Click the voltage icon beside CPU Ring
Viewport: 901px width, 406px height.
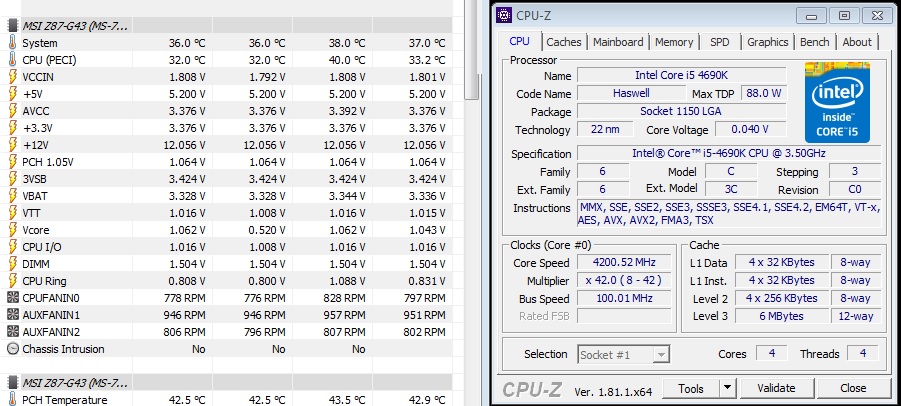13,281
